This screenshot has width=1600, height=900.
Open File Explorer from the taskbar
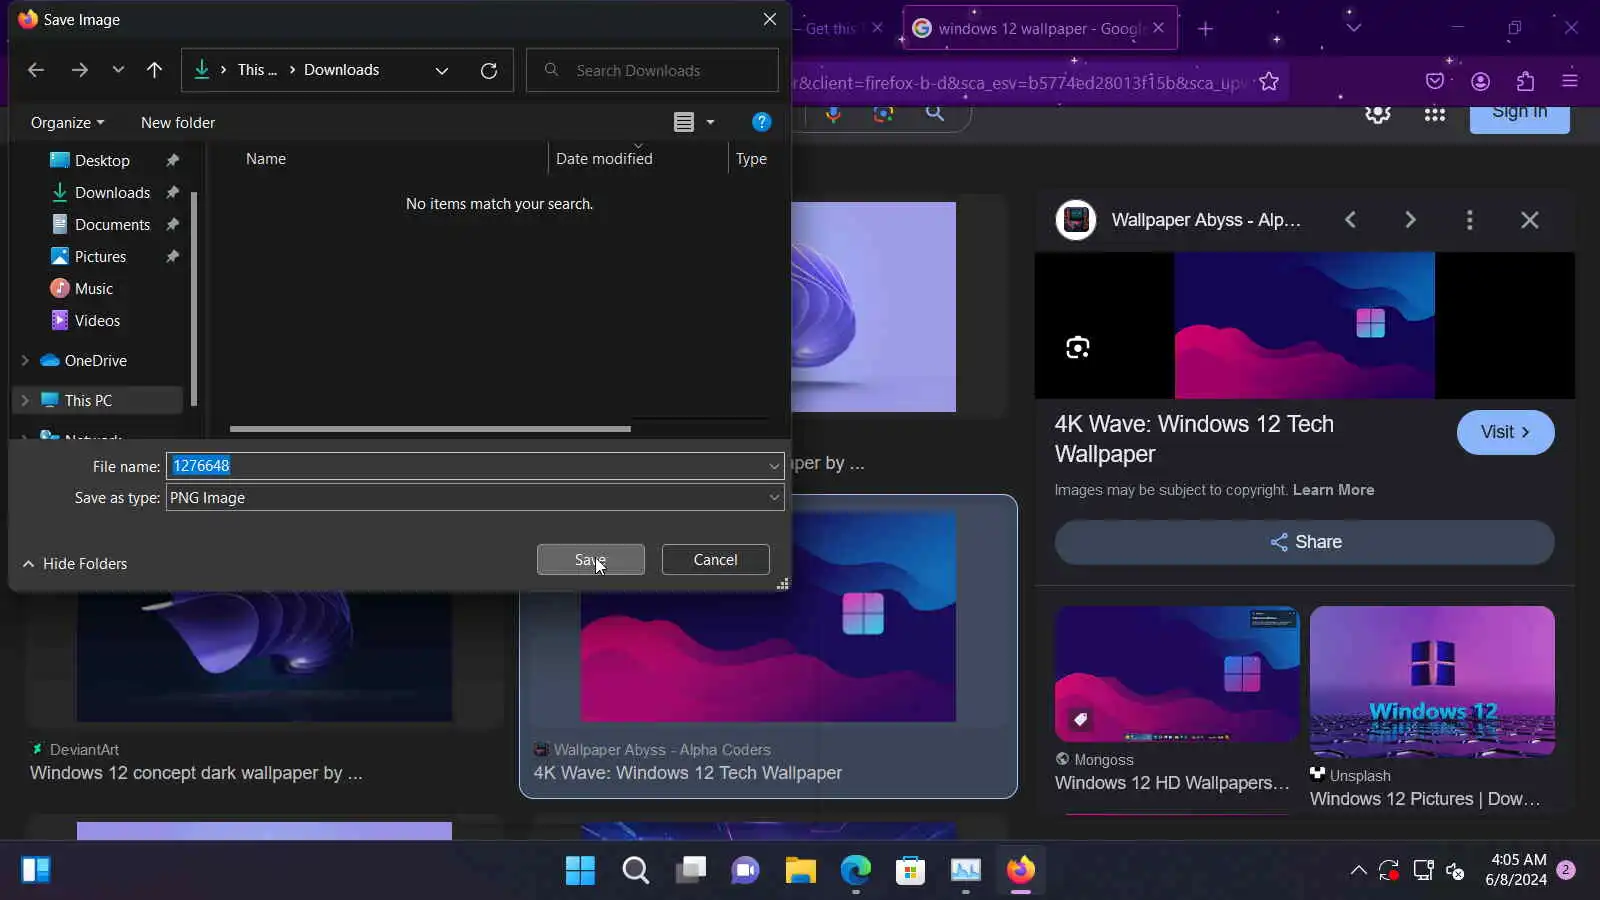point(800,871)
